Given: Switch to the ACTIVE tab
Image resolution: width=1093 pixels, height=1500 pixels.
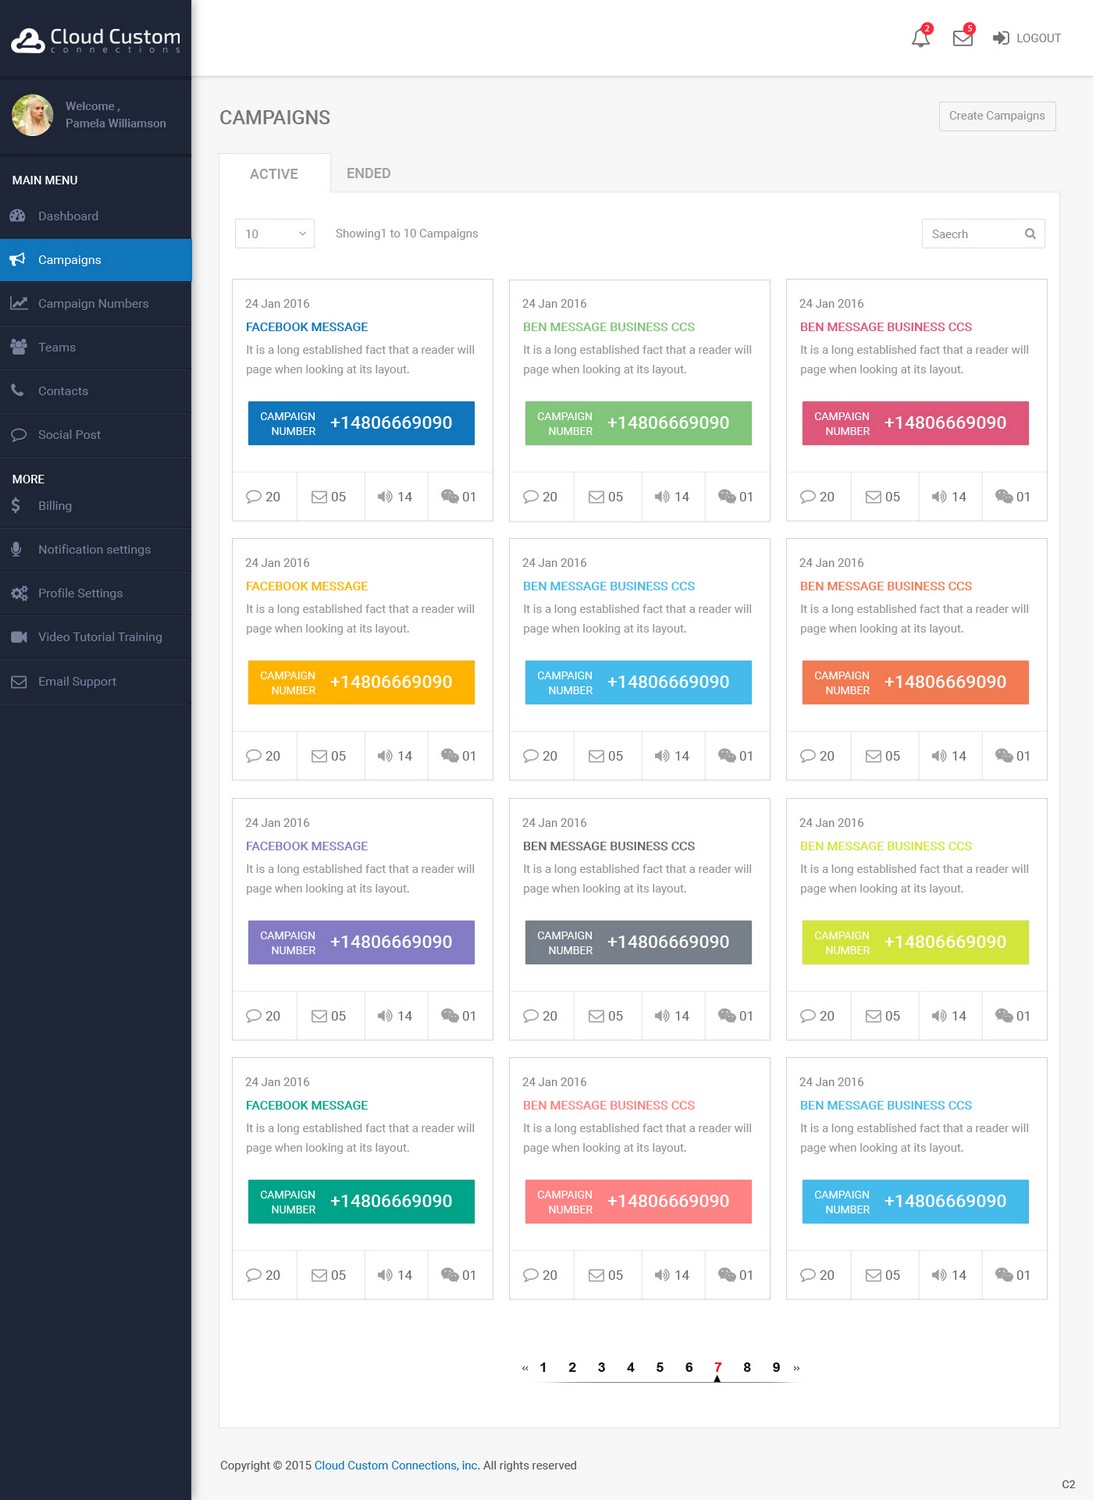Looking at the screenshot, I should click(x=274, y=173).
